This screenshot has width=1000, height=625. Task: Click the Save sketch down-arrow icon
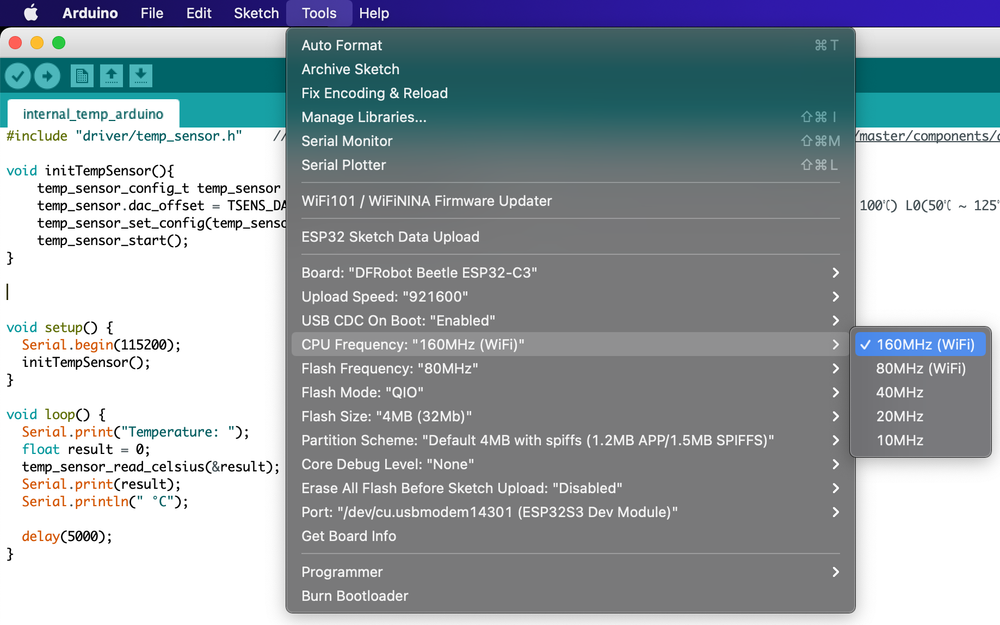coord(141,76)
